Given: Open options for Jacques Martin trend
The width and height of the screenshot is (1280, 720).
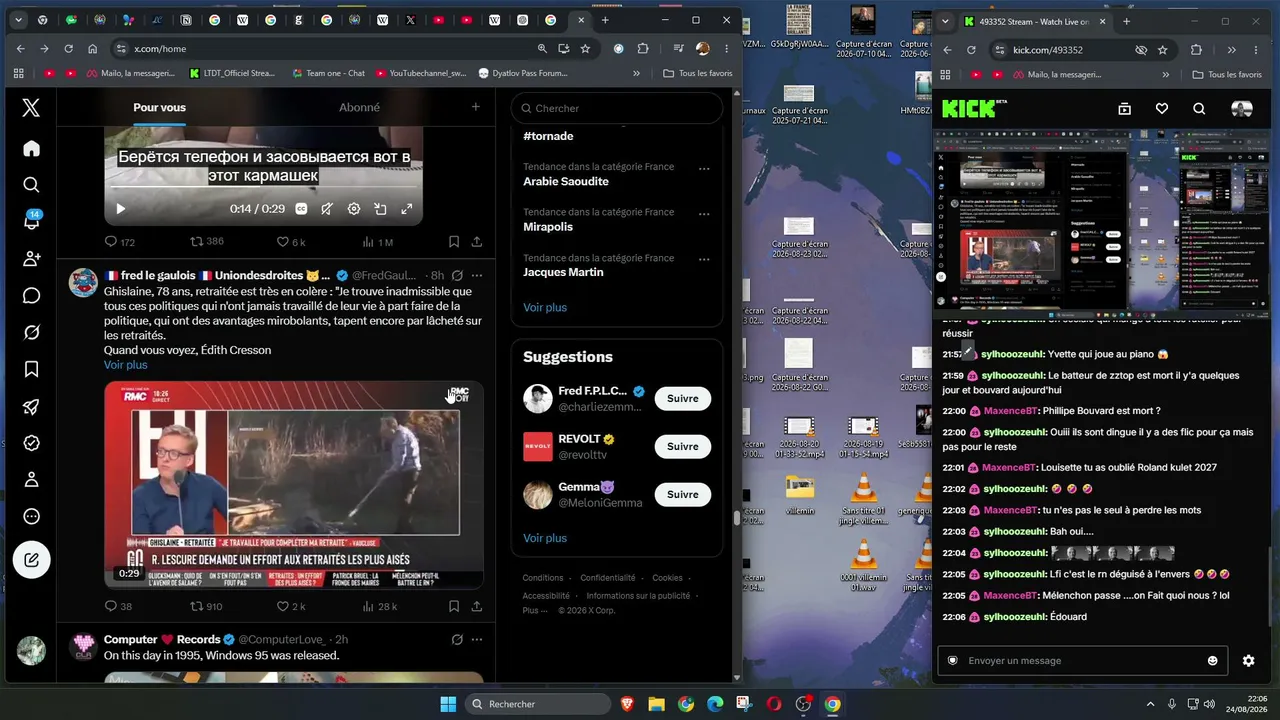Looking at the screenshot, I should point(704,259).
